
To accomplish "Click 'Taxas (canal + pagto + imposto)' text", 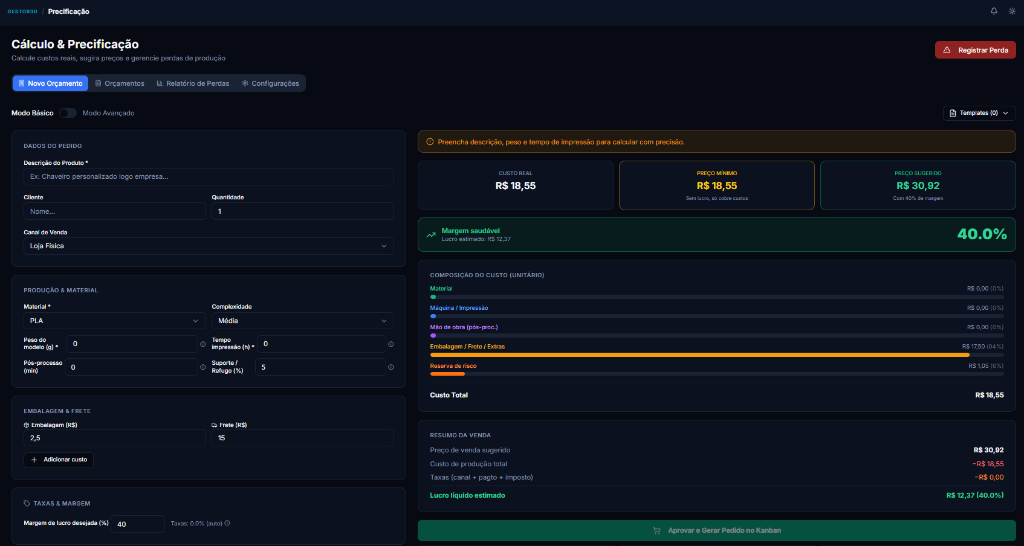I will click(481, 477).
